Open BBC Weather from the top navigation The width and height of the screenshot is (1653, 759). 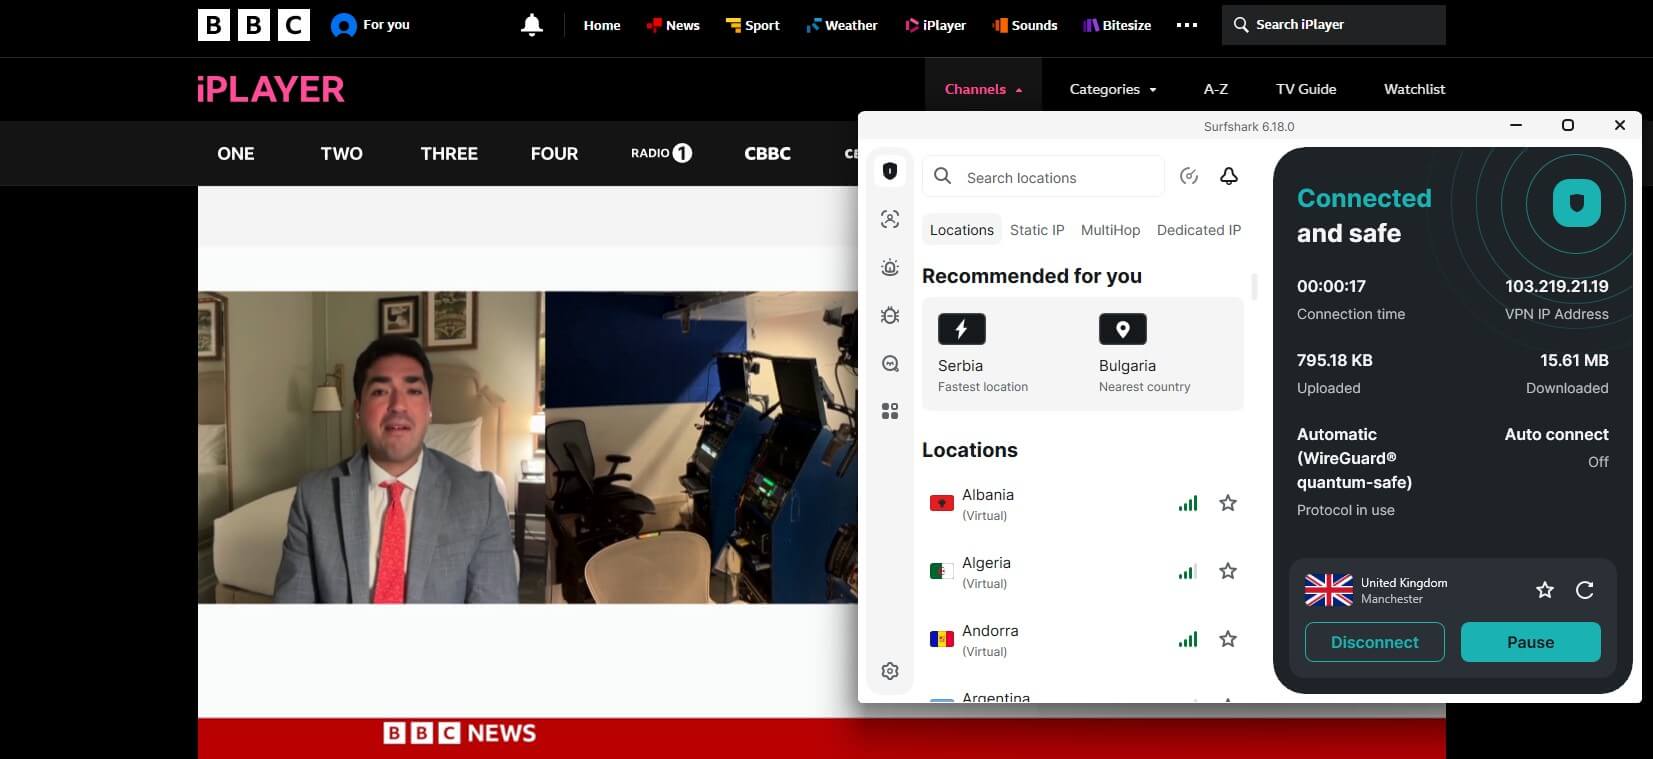(x=841, y=25)
